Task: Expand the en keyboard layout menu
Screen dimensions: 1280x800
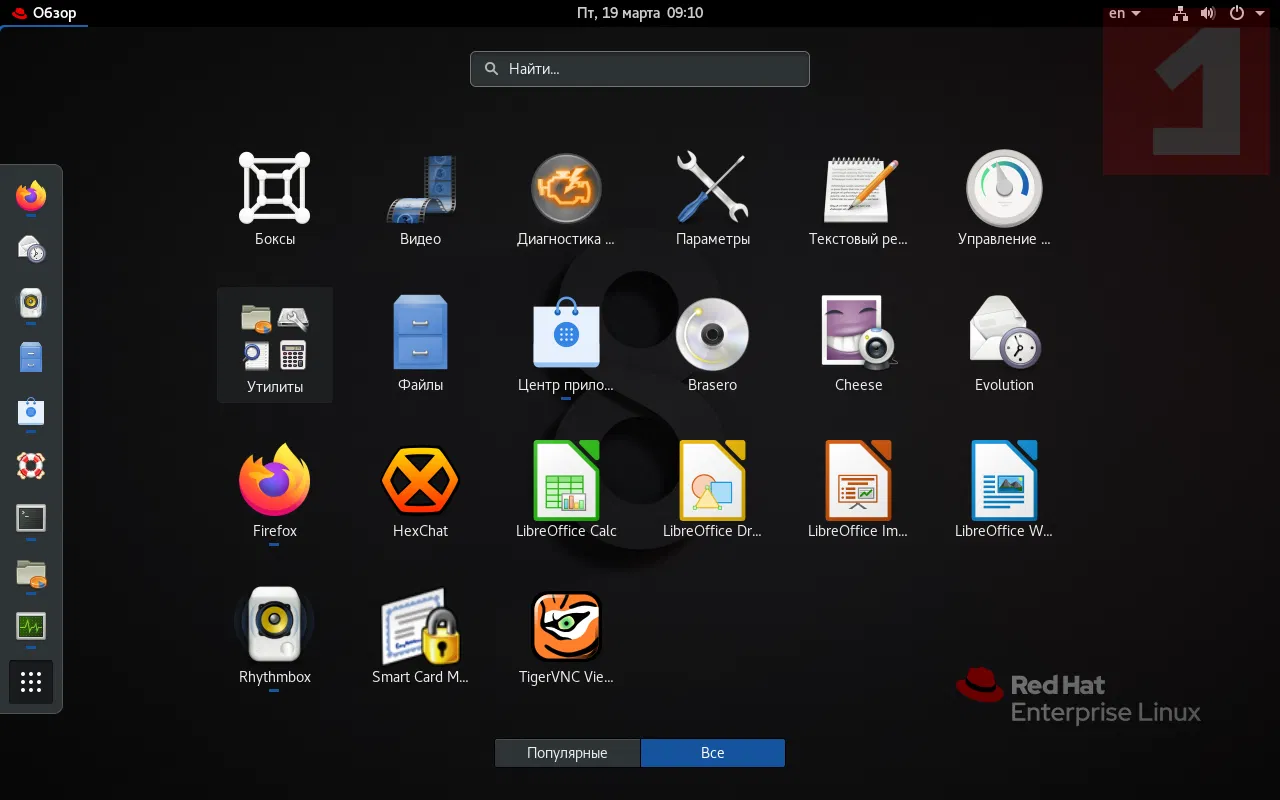Action: 1125,13
